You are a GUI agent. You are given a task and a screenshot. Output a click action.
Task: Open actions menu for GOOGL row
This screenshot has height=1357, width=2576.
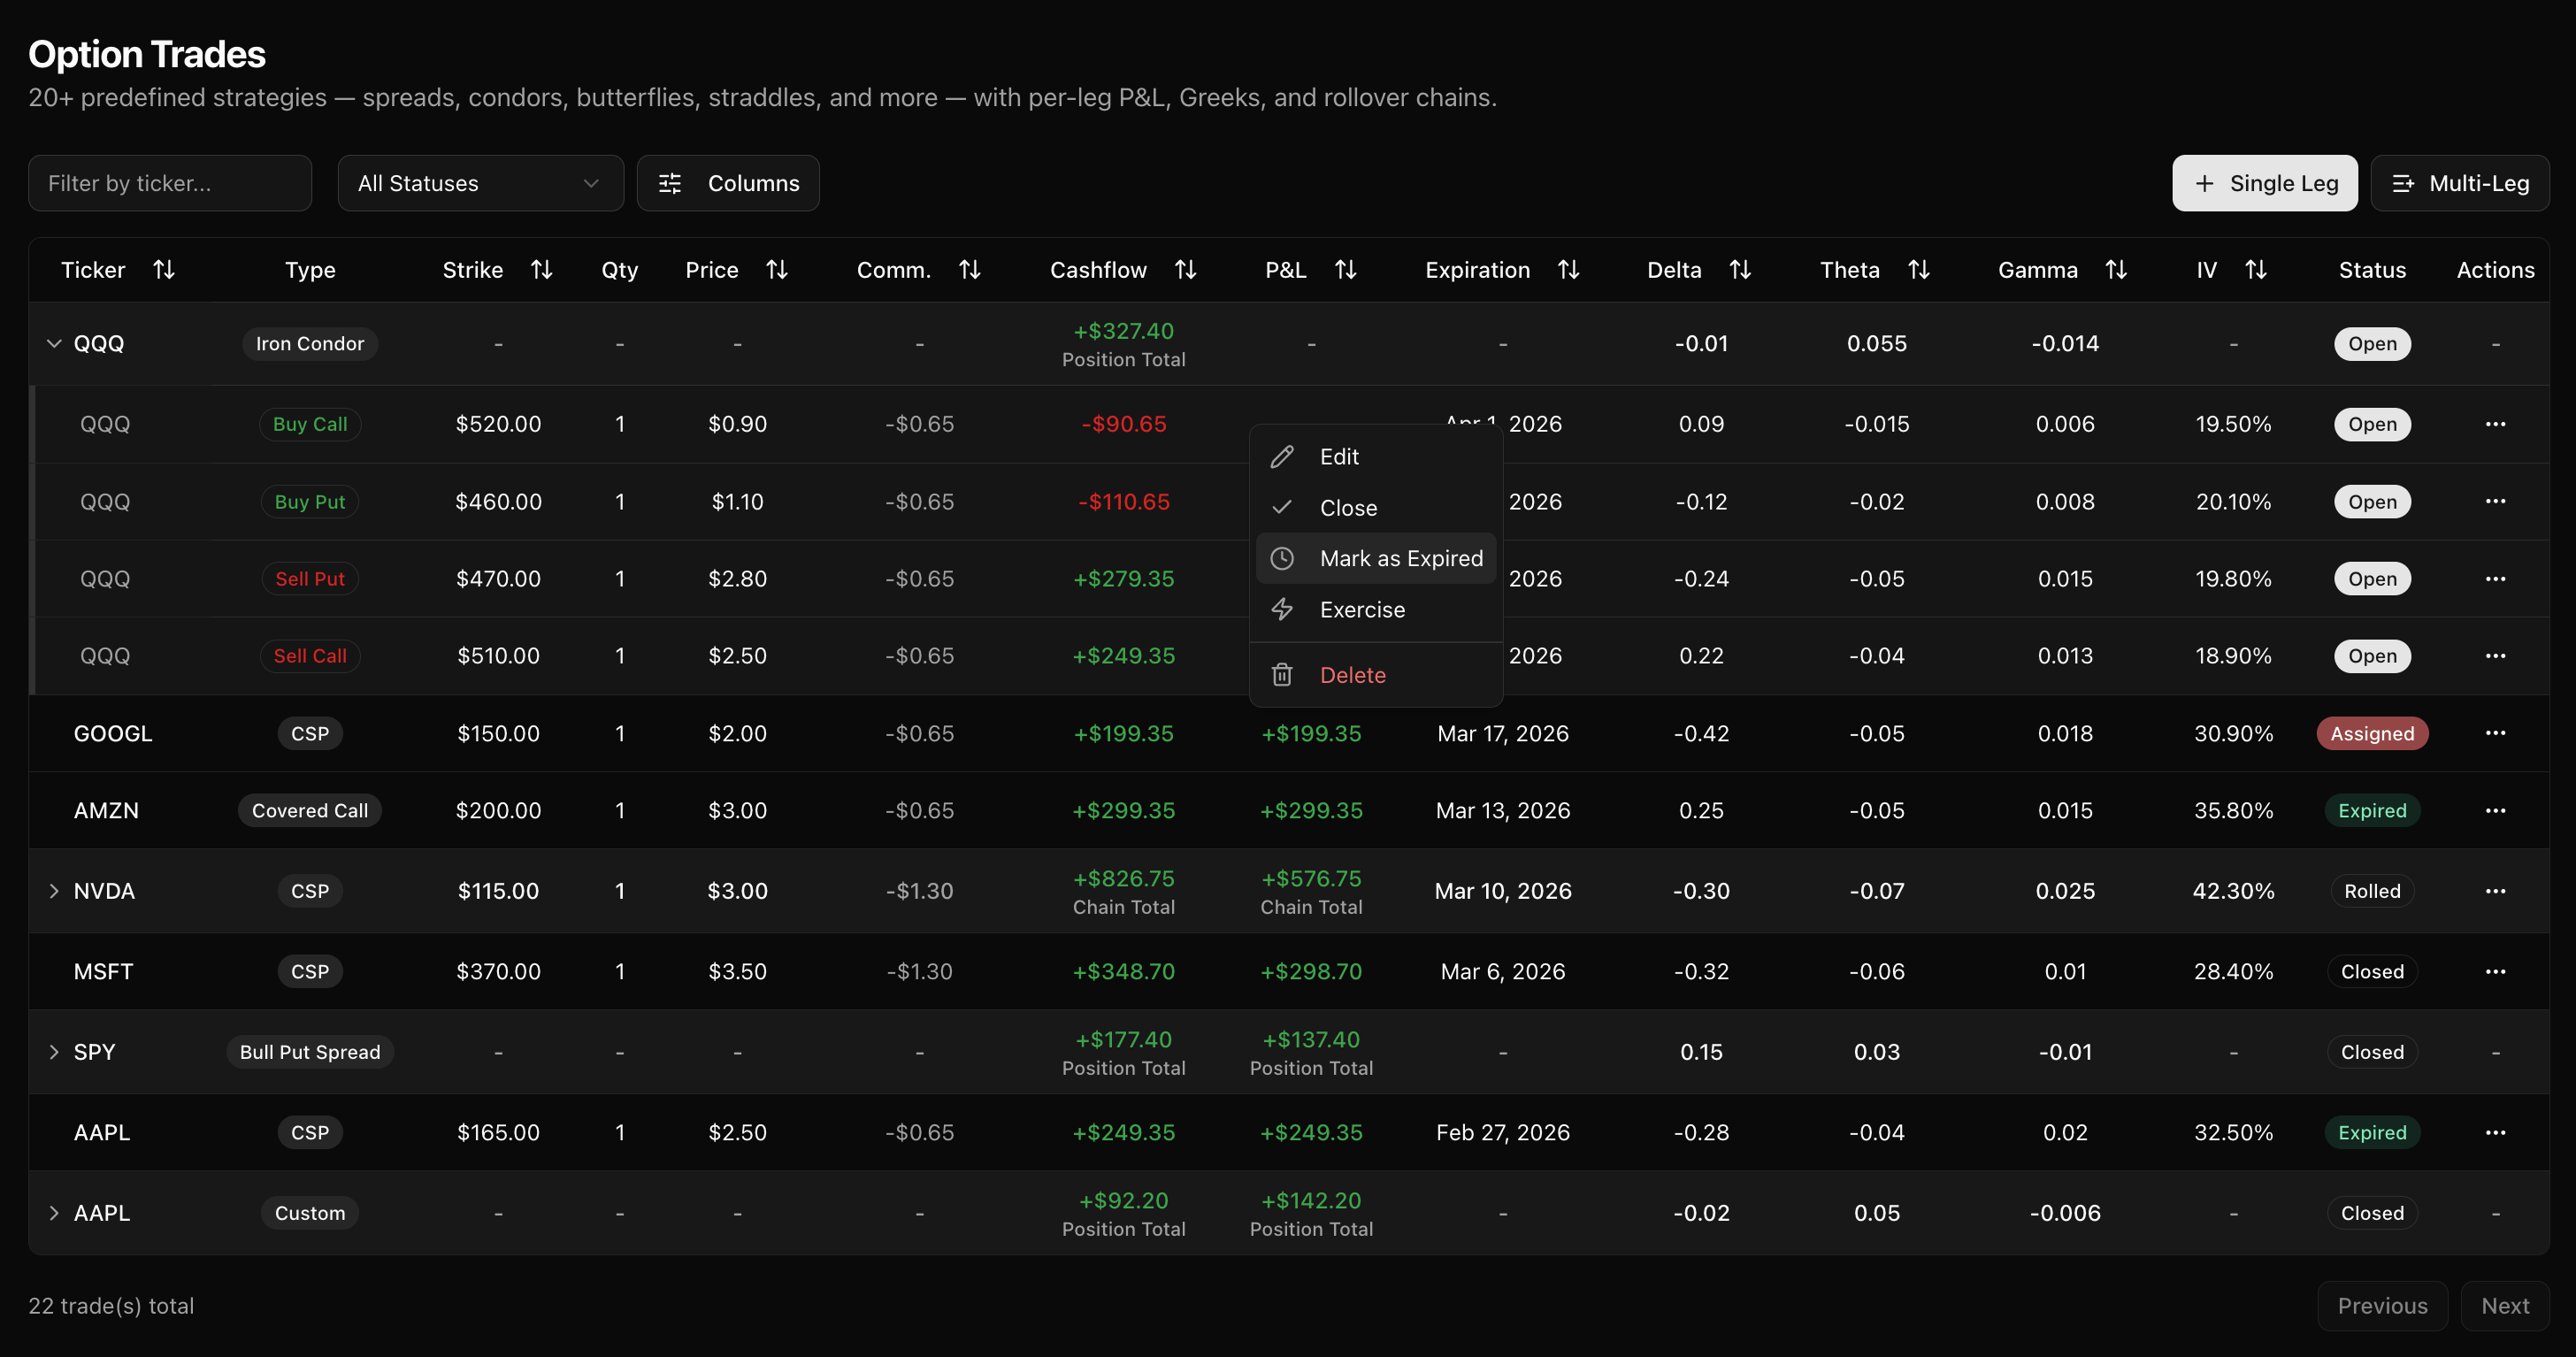[x=2495, y=733]
